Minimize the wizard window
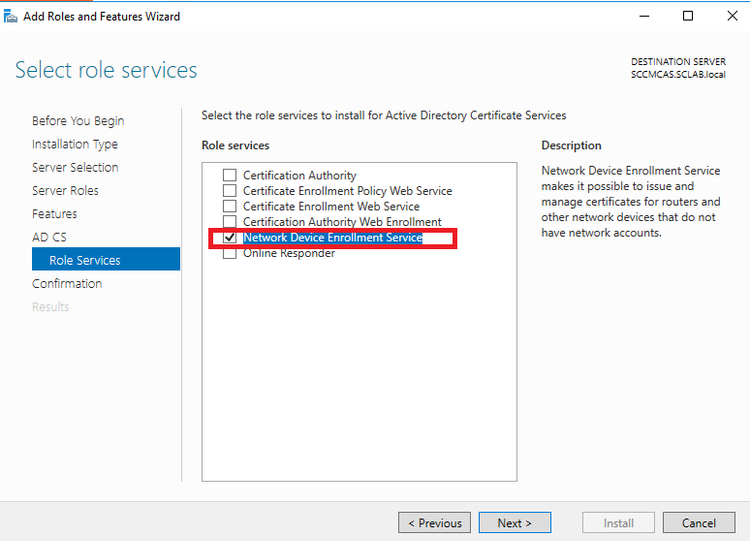The width and height of the screenshot is (750, 541). click(644, 16)
